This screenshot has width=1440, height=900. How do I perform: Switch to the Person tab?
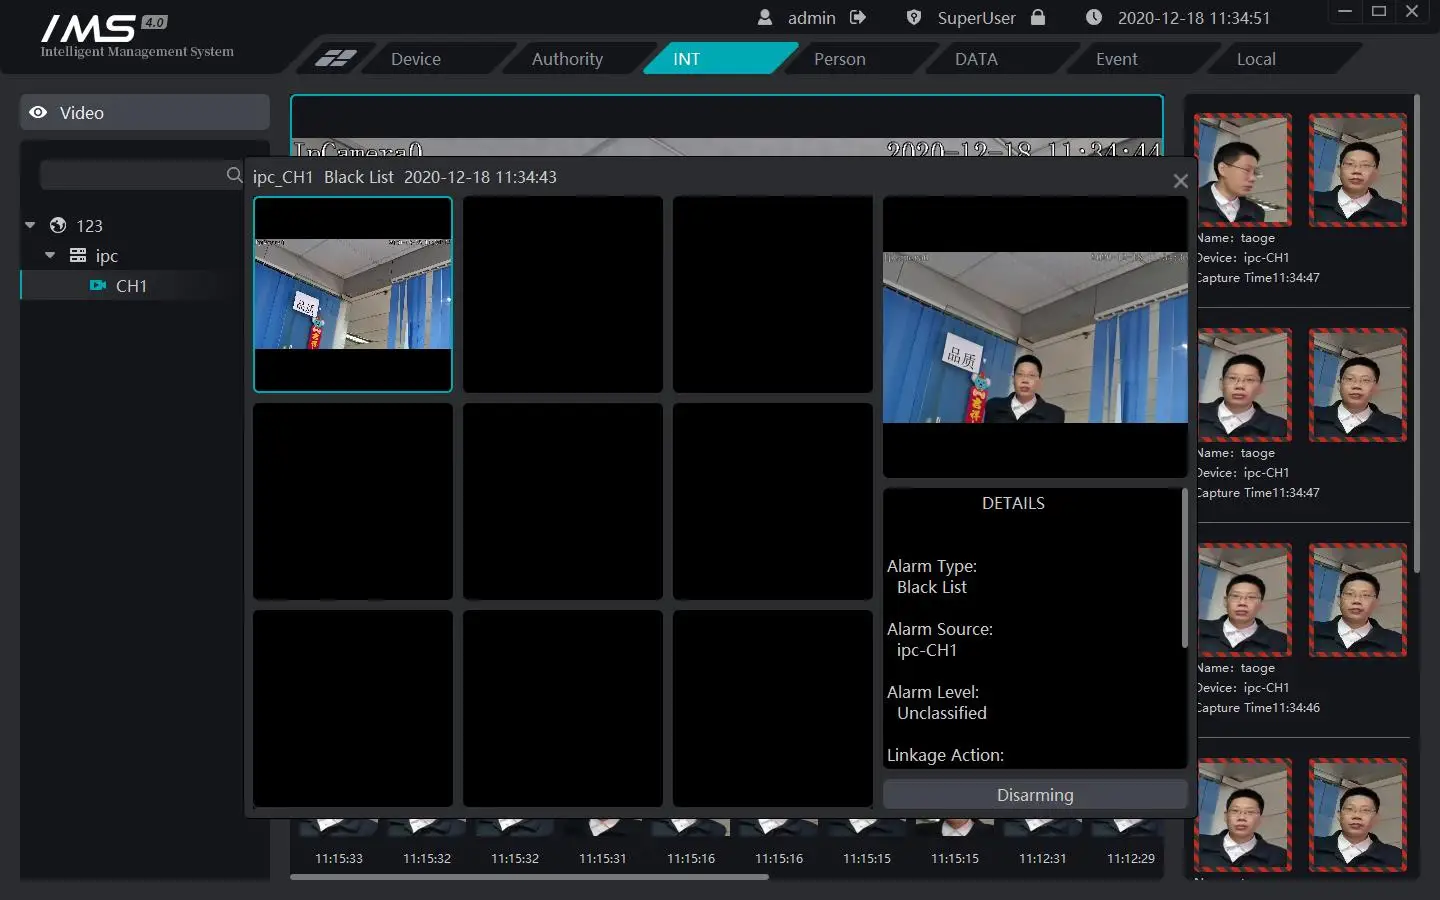pos(840,59)
